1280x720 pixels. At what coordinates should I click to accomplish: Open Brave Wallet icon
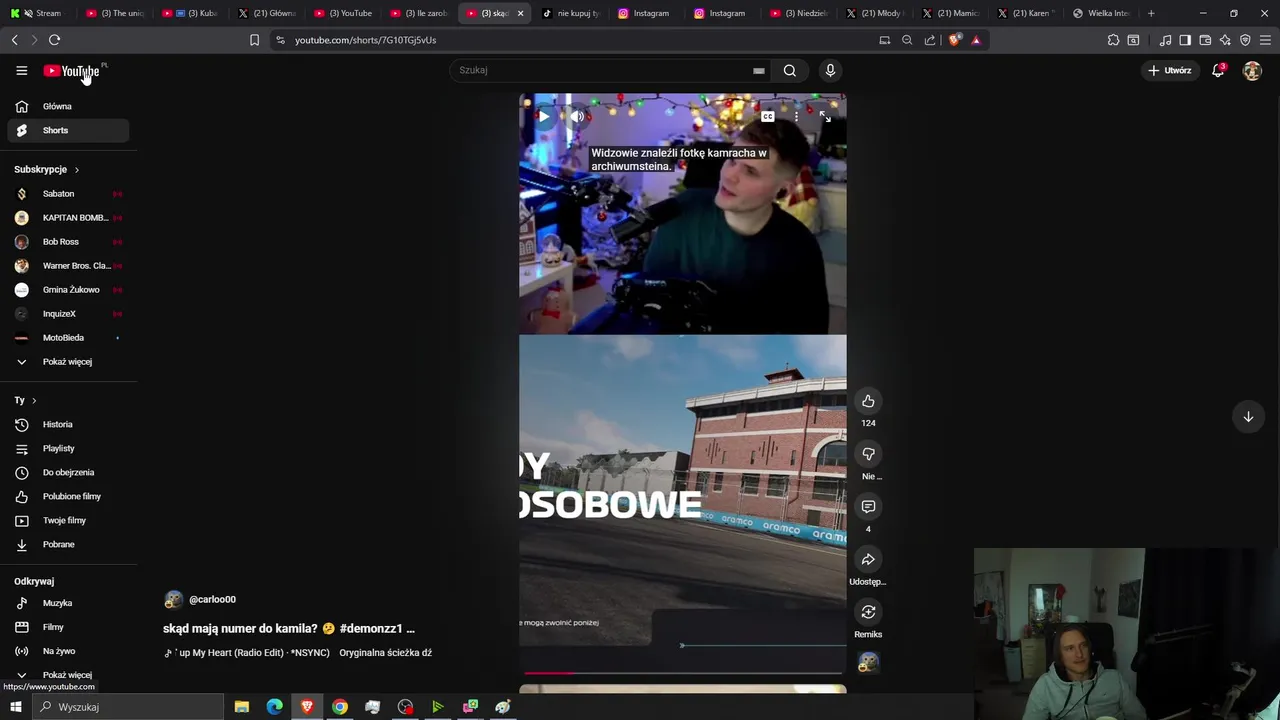[1205, 40]
